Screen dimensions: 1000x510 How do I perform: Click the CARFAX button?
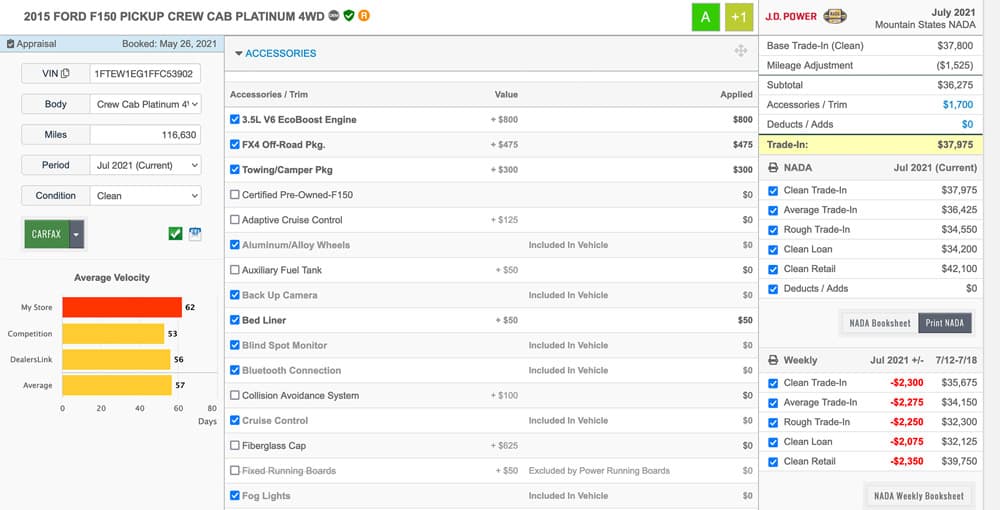(47, 234)
